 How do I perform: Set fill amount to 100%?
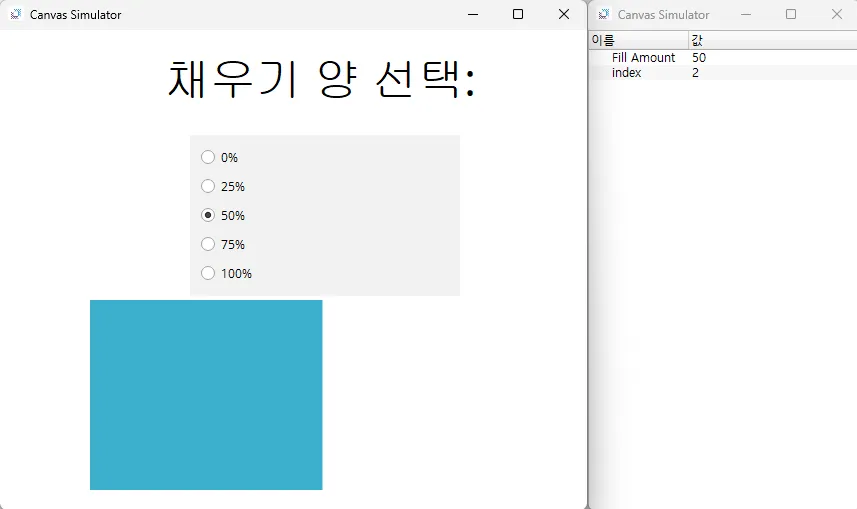tap(208, 273)
